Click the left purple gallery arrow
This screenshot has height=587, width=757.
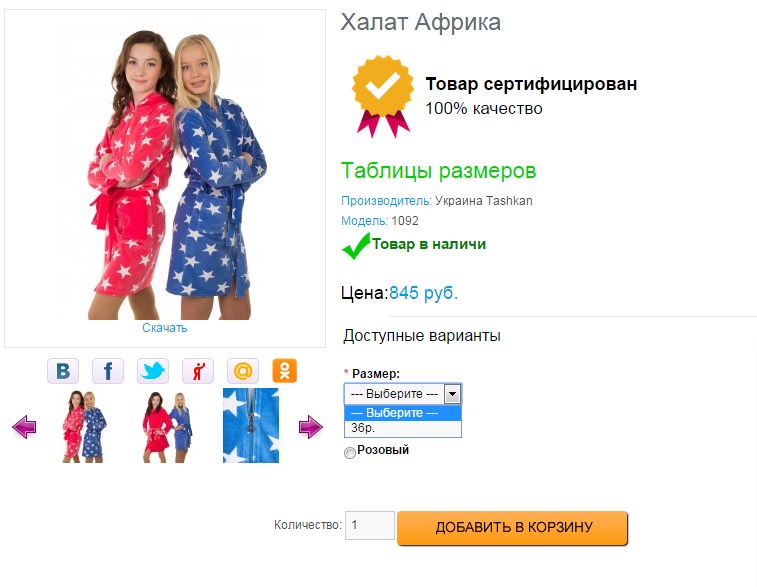[24, 427]
